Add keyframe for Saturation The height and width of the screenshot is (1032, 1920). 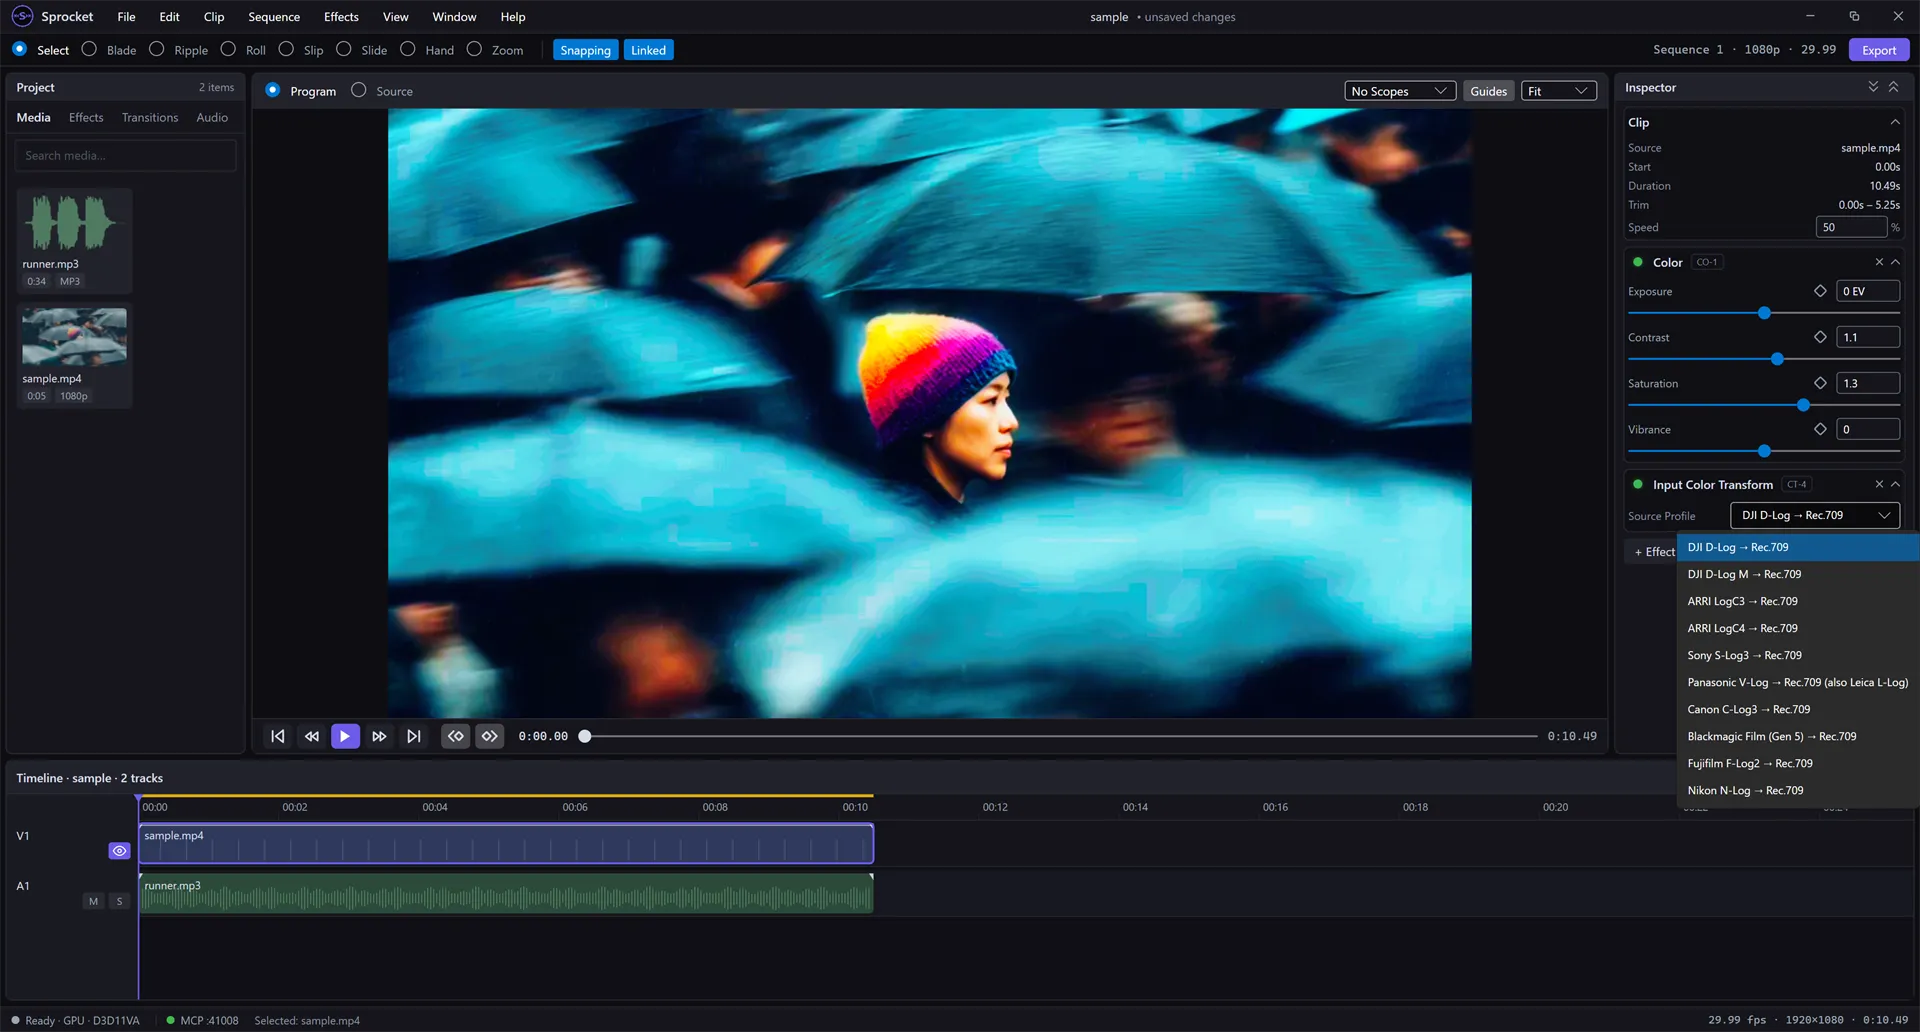click(x=1820, y=383)
